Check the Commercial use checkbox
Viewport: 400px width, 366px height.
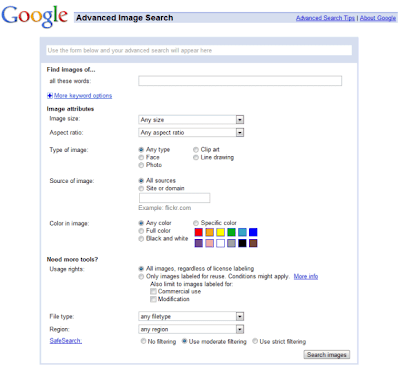coord(153,292)
